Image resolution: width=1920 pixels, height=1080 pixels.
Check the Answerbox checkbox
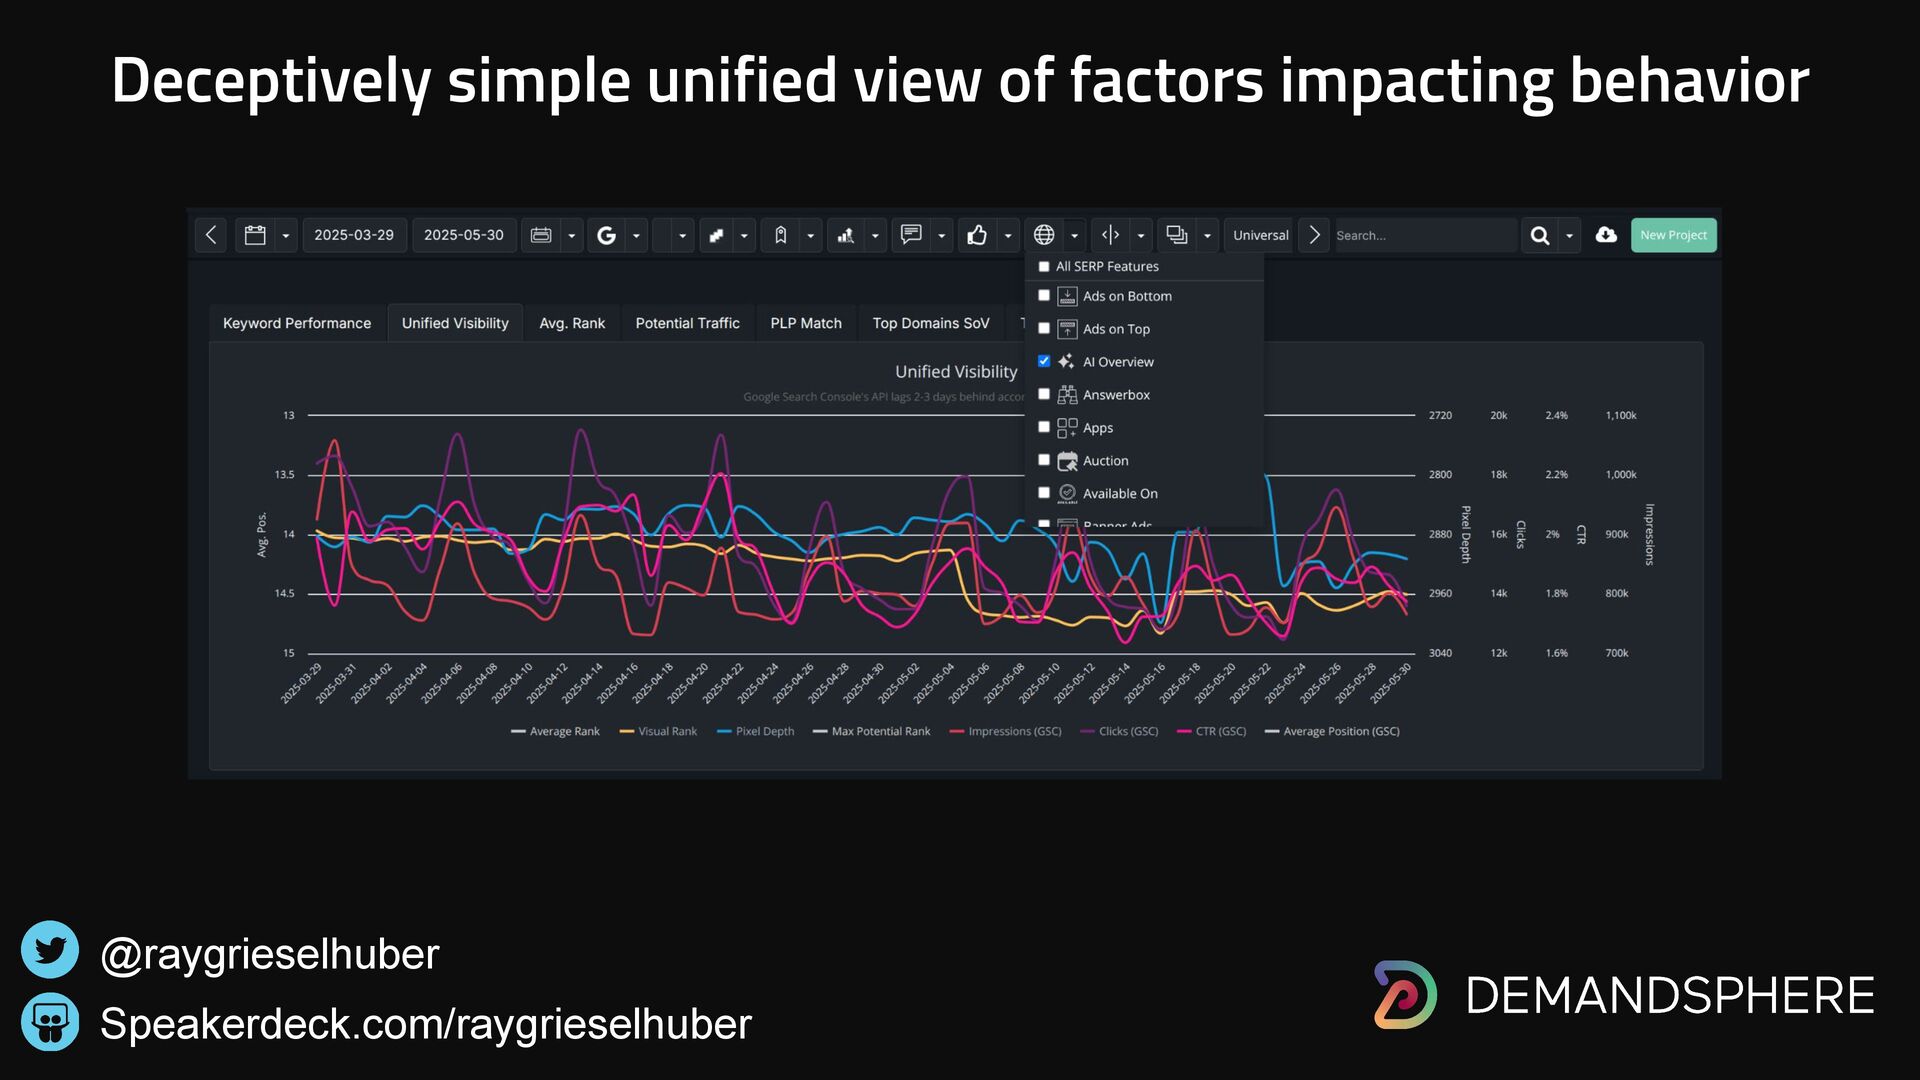click(x=1044, y=394)
